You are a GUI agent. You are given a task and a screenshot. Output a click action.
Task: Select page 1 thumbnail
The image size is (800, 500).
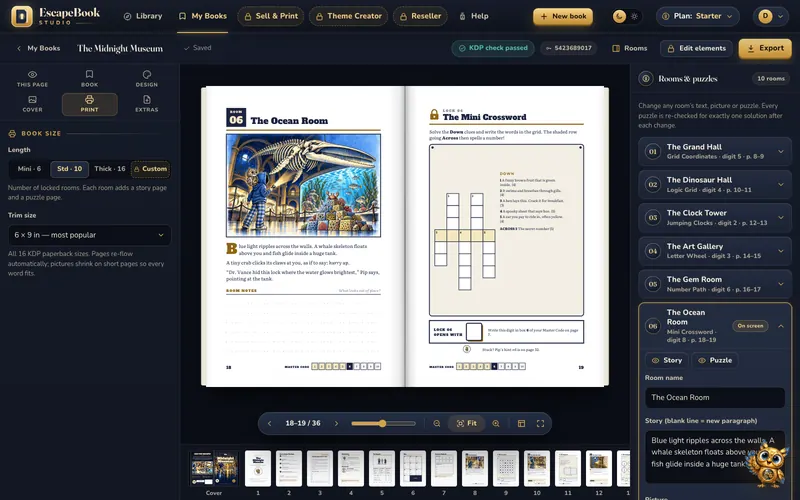click(x=258, y=468)
